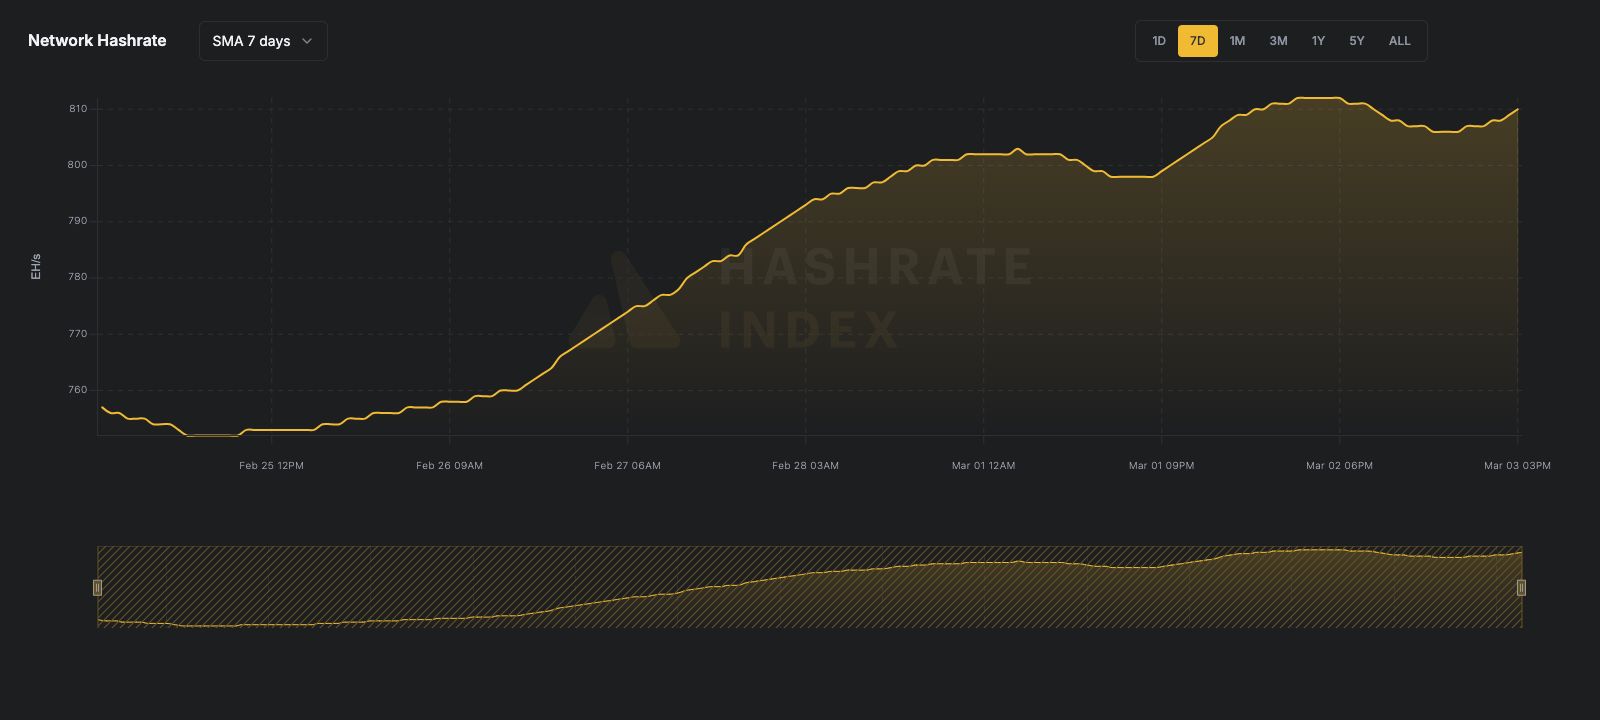
Task: Switch to 1Y time range
Action: point(1318,41)
